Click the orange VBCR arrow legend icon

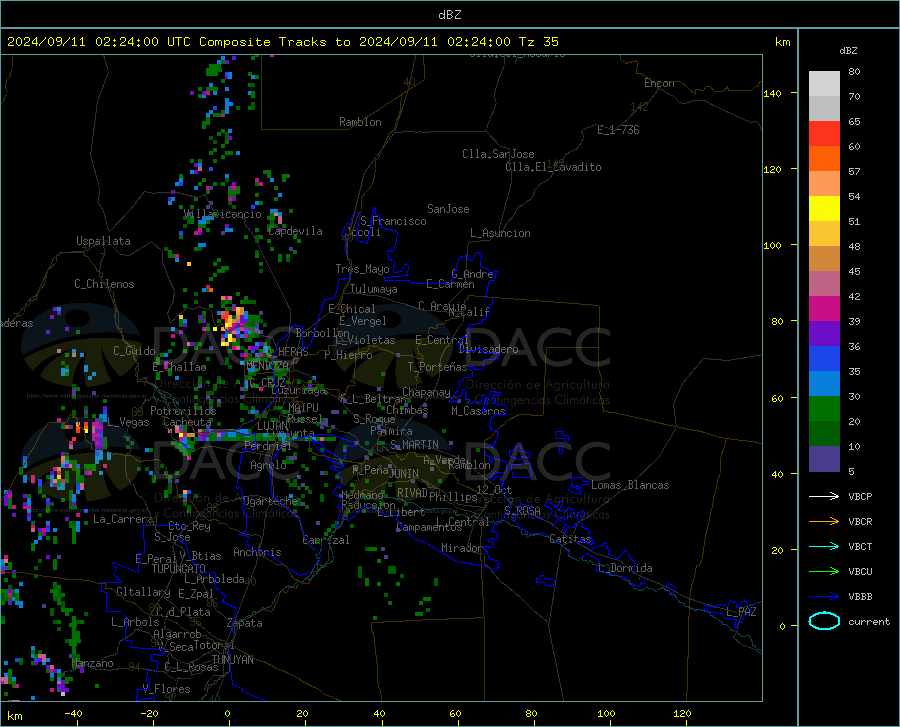(824, 522)
